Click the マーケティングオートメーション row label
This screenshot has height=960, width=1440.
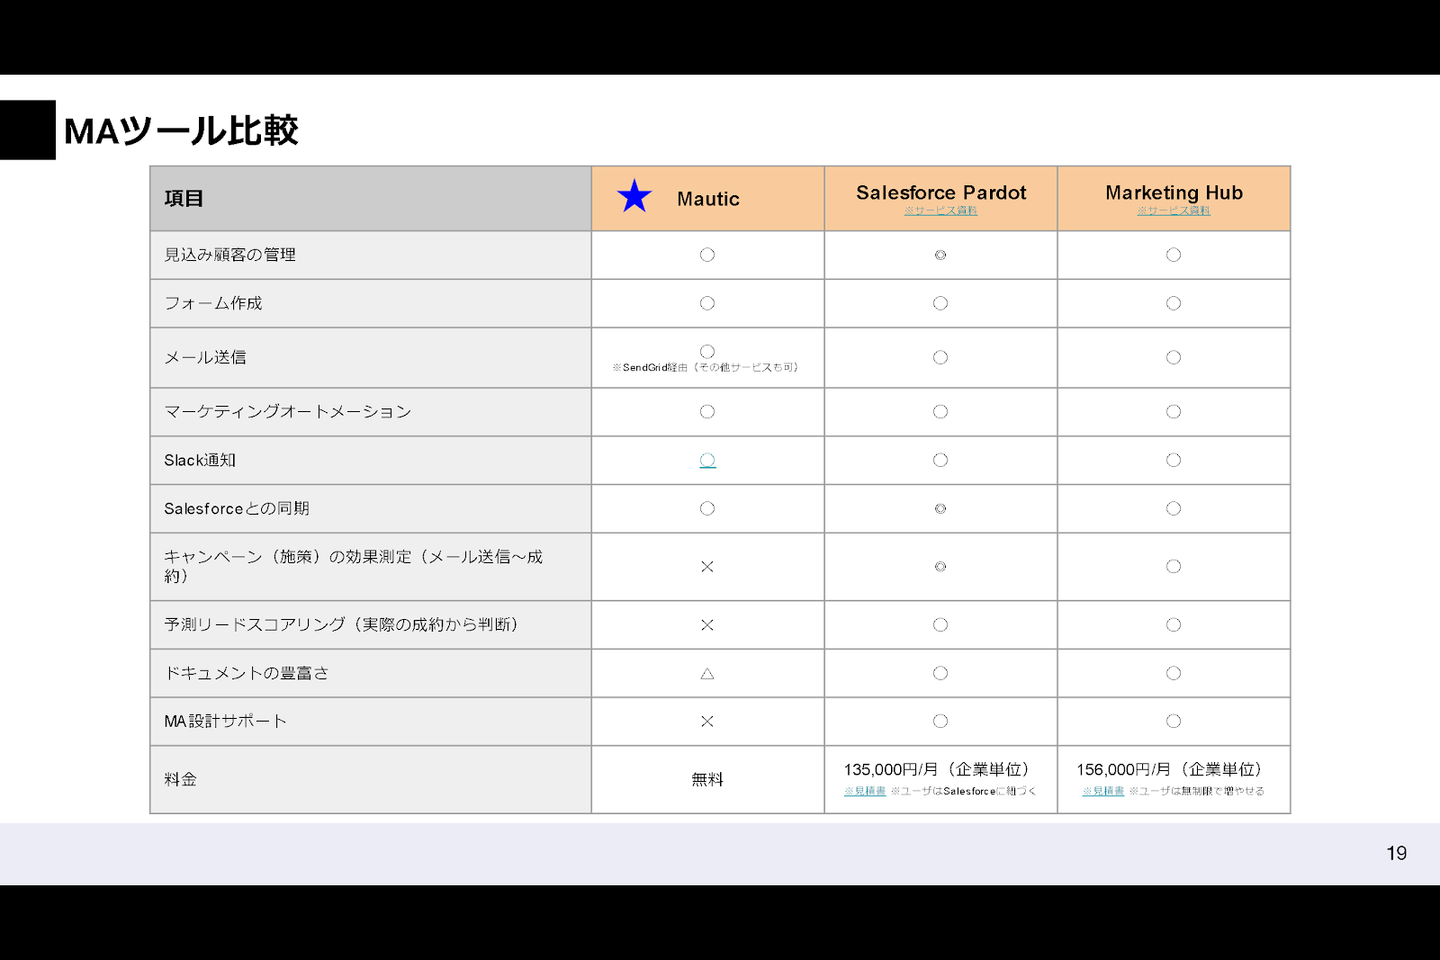point(288,411)
